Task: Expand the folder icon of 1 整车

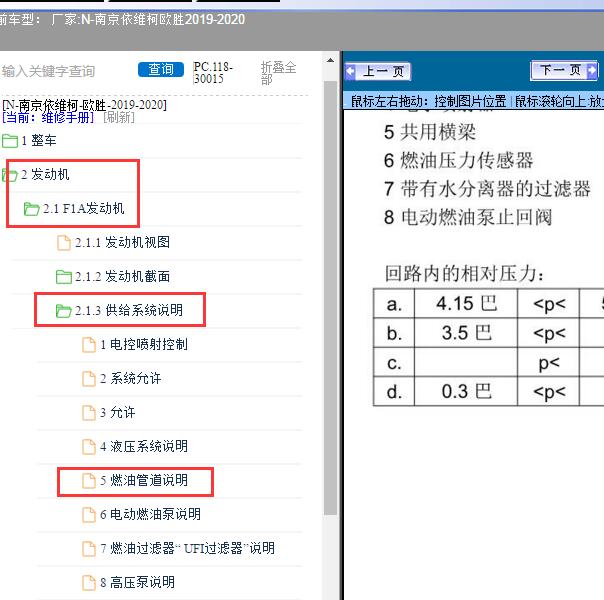Action: click(10, 141)
